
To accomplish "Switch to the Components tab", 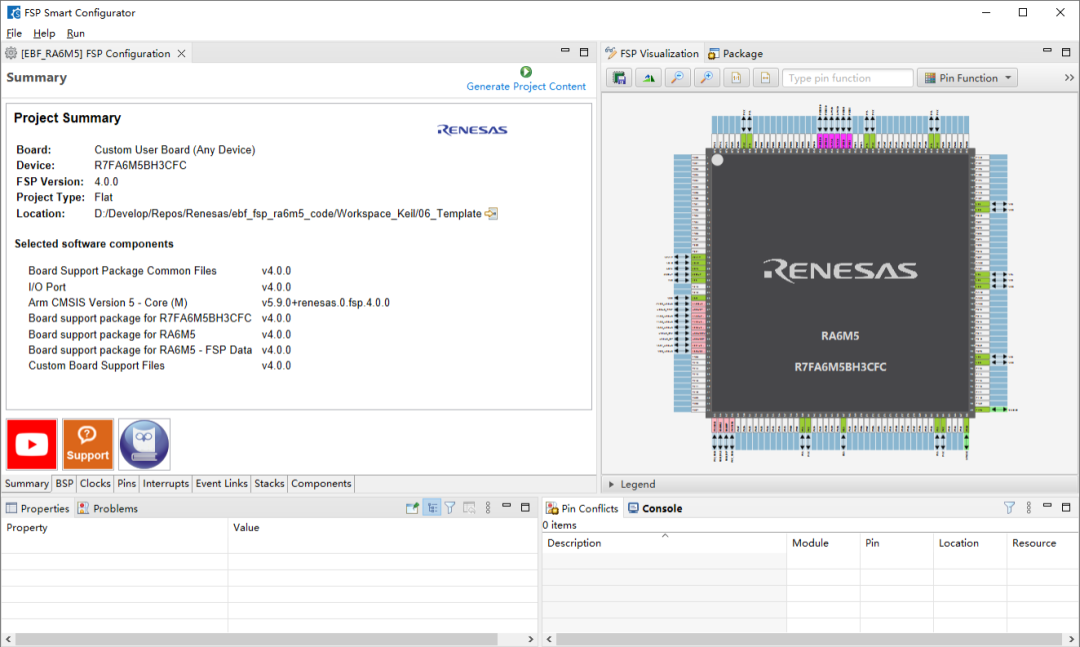I will [x=321, y=484].
